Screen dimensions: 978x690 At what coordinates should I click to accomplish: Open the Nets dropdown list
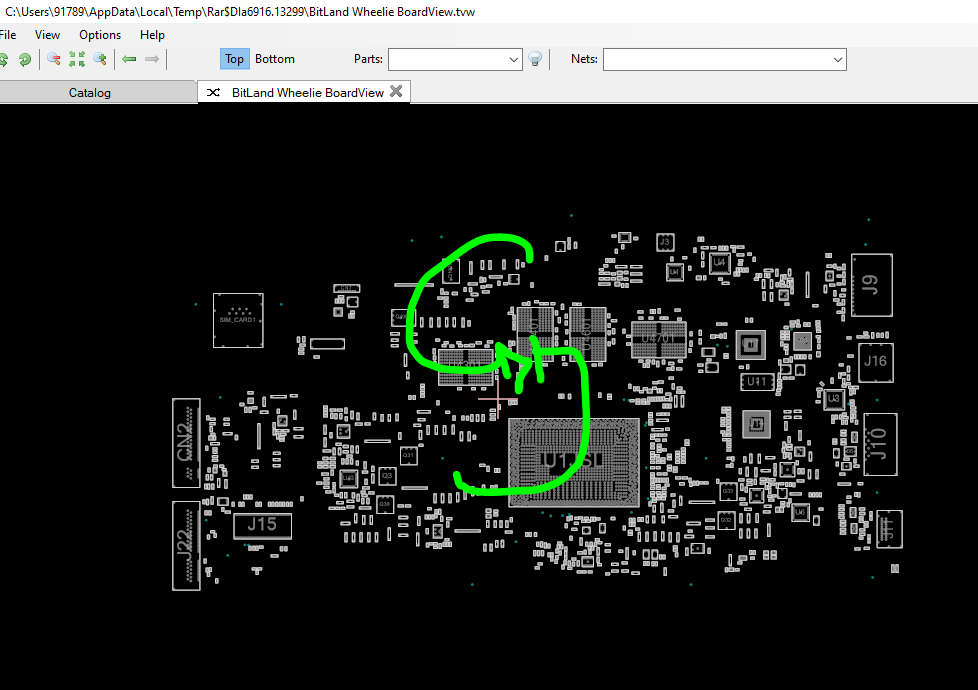tap(837, 60)
